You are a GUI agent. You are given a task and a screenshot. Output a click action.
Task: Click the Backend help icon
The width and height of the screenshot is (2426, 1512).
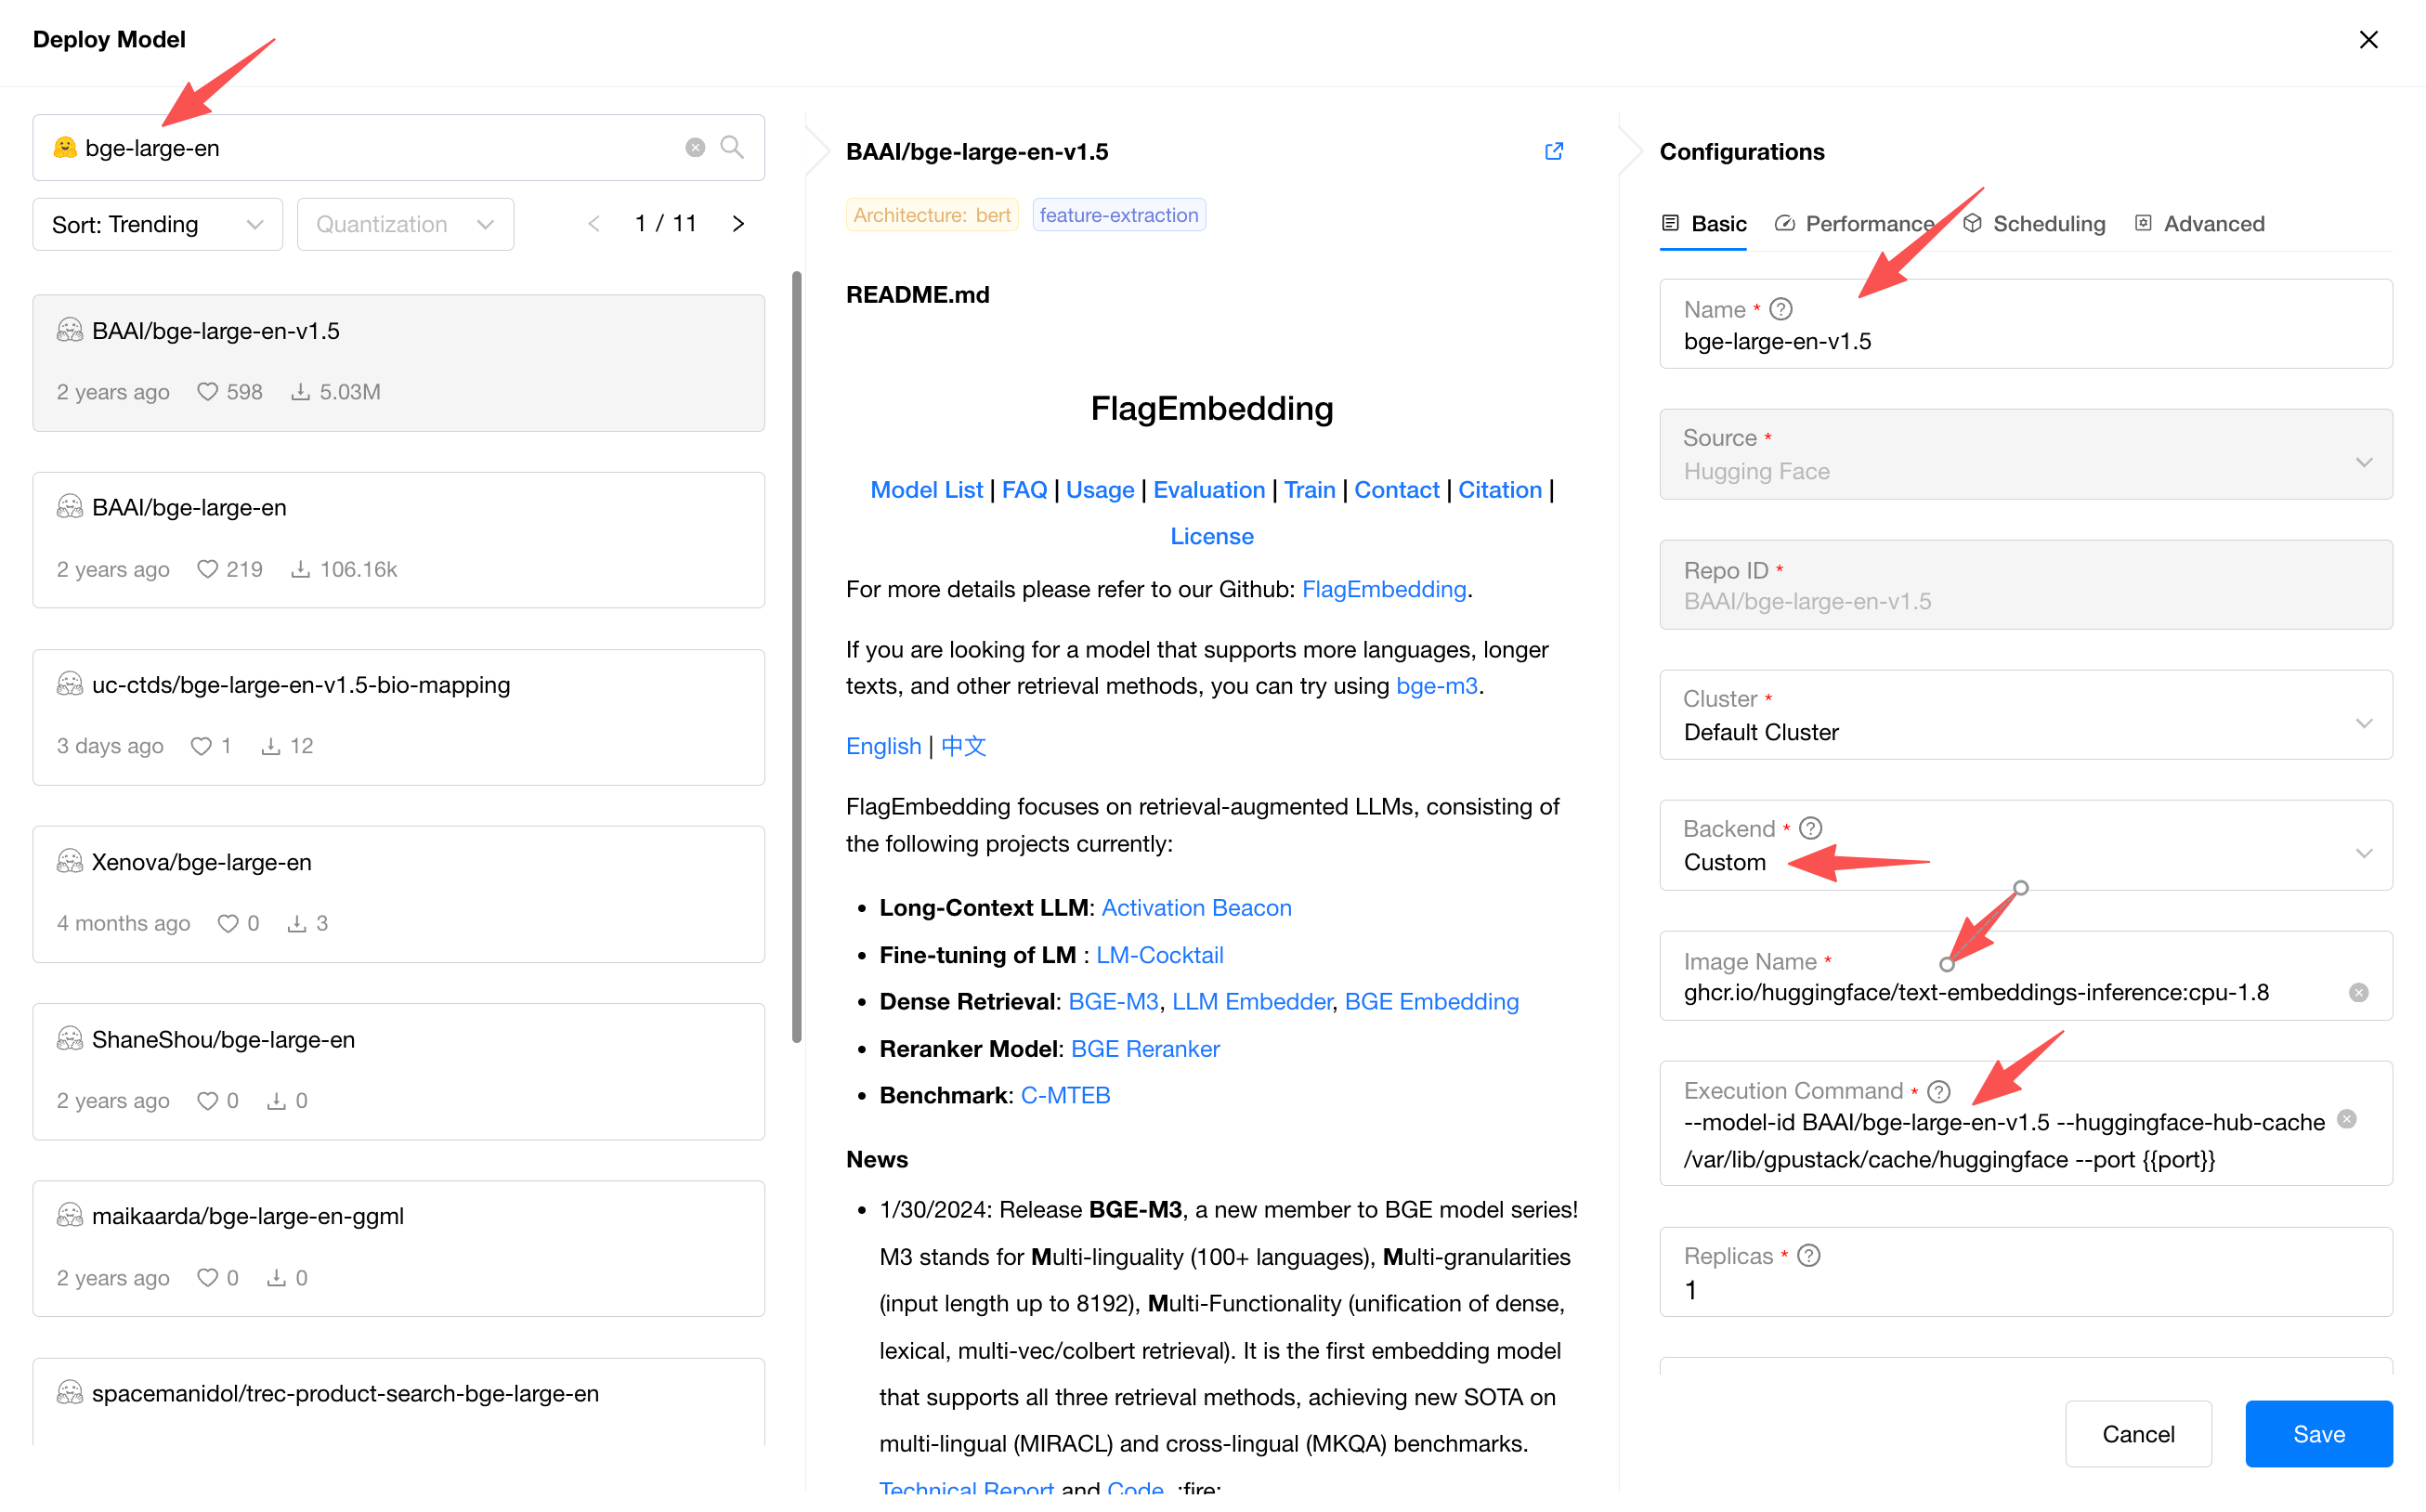point(1810,828)
